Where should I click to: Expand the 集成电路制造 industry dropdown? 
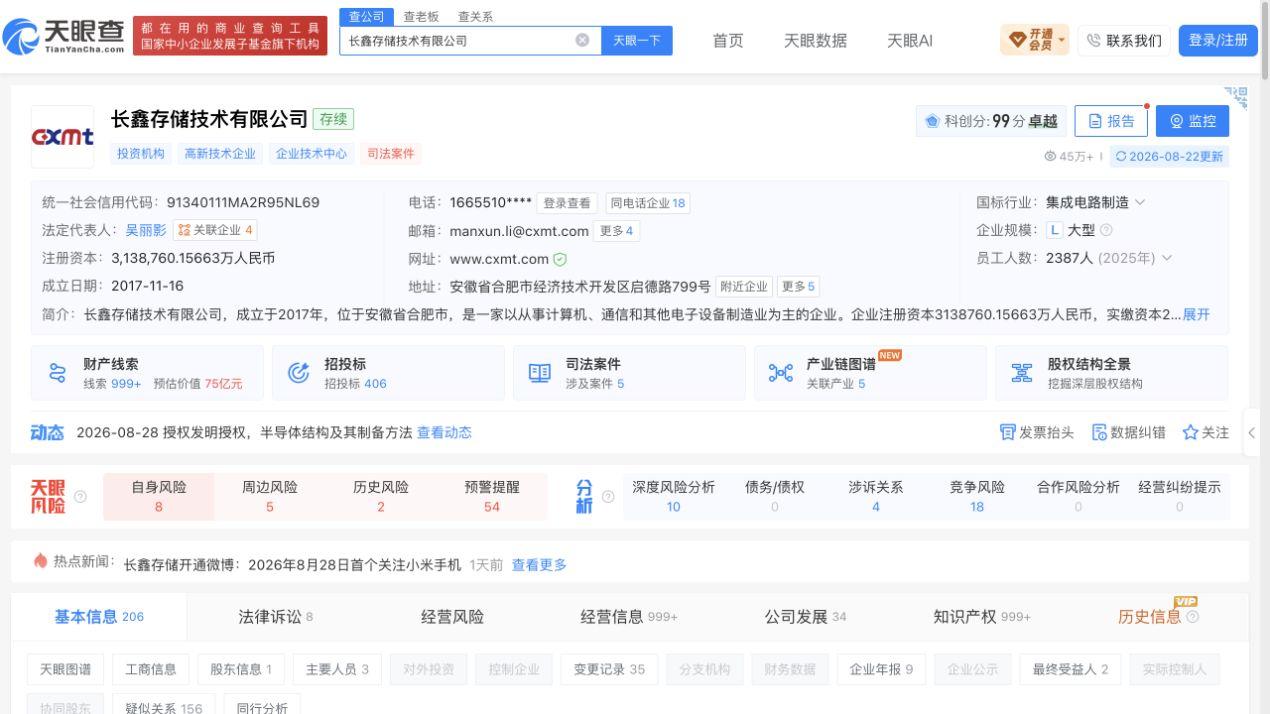(1141, 202)
